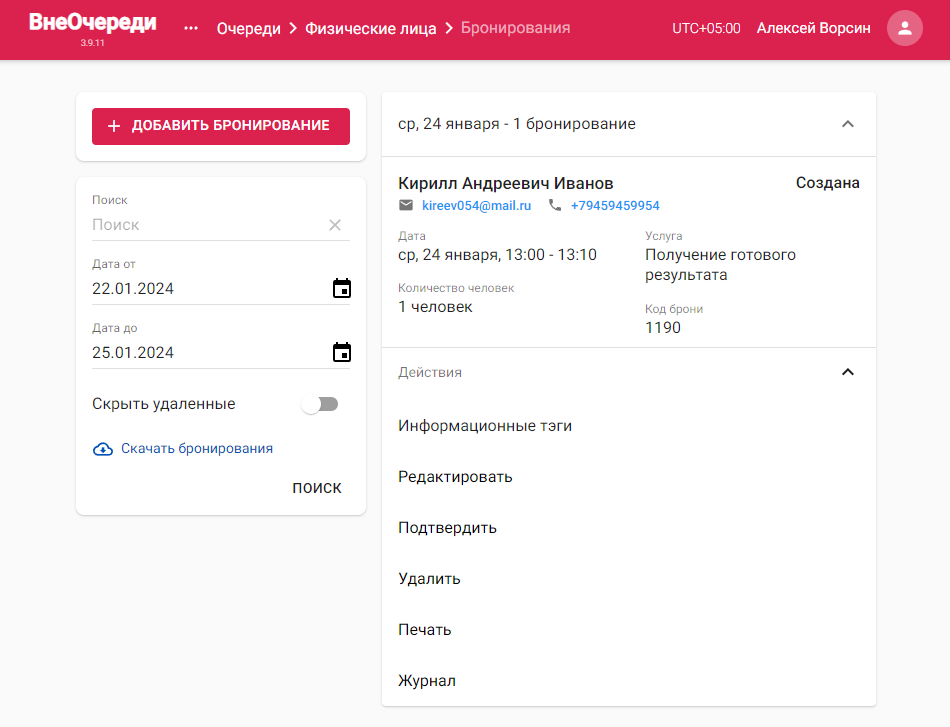
Task: Open email link kireev054@mail.ru
Action: pos(476,205)
